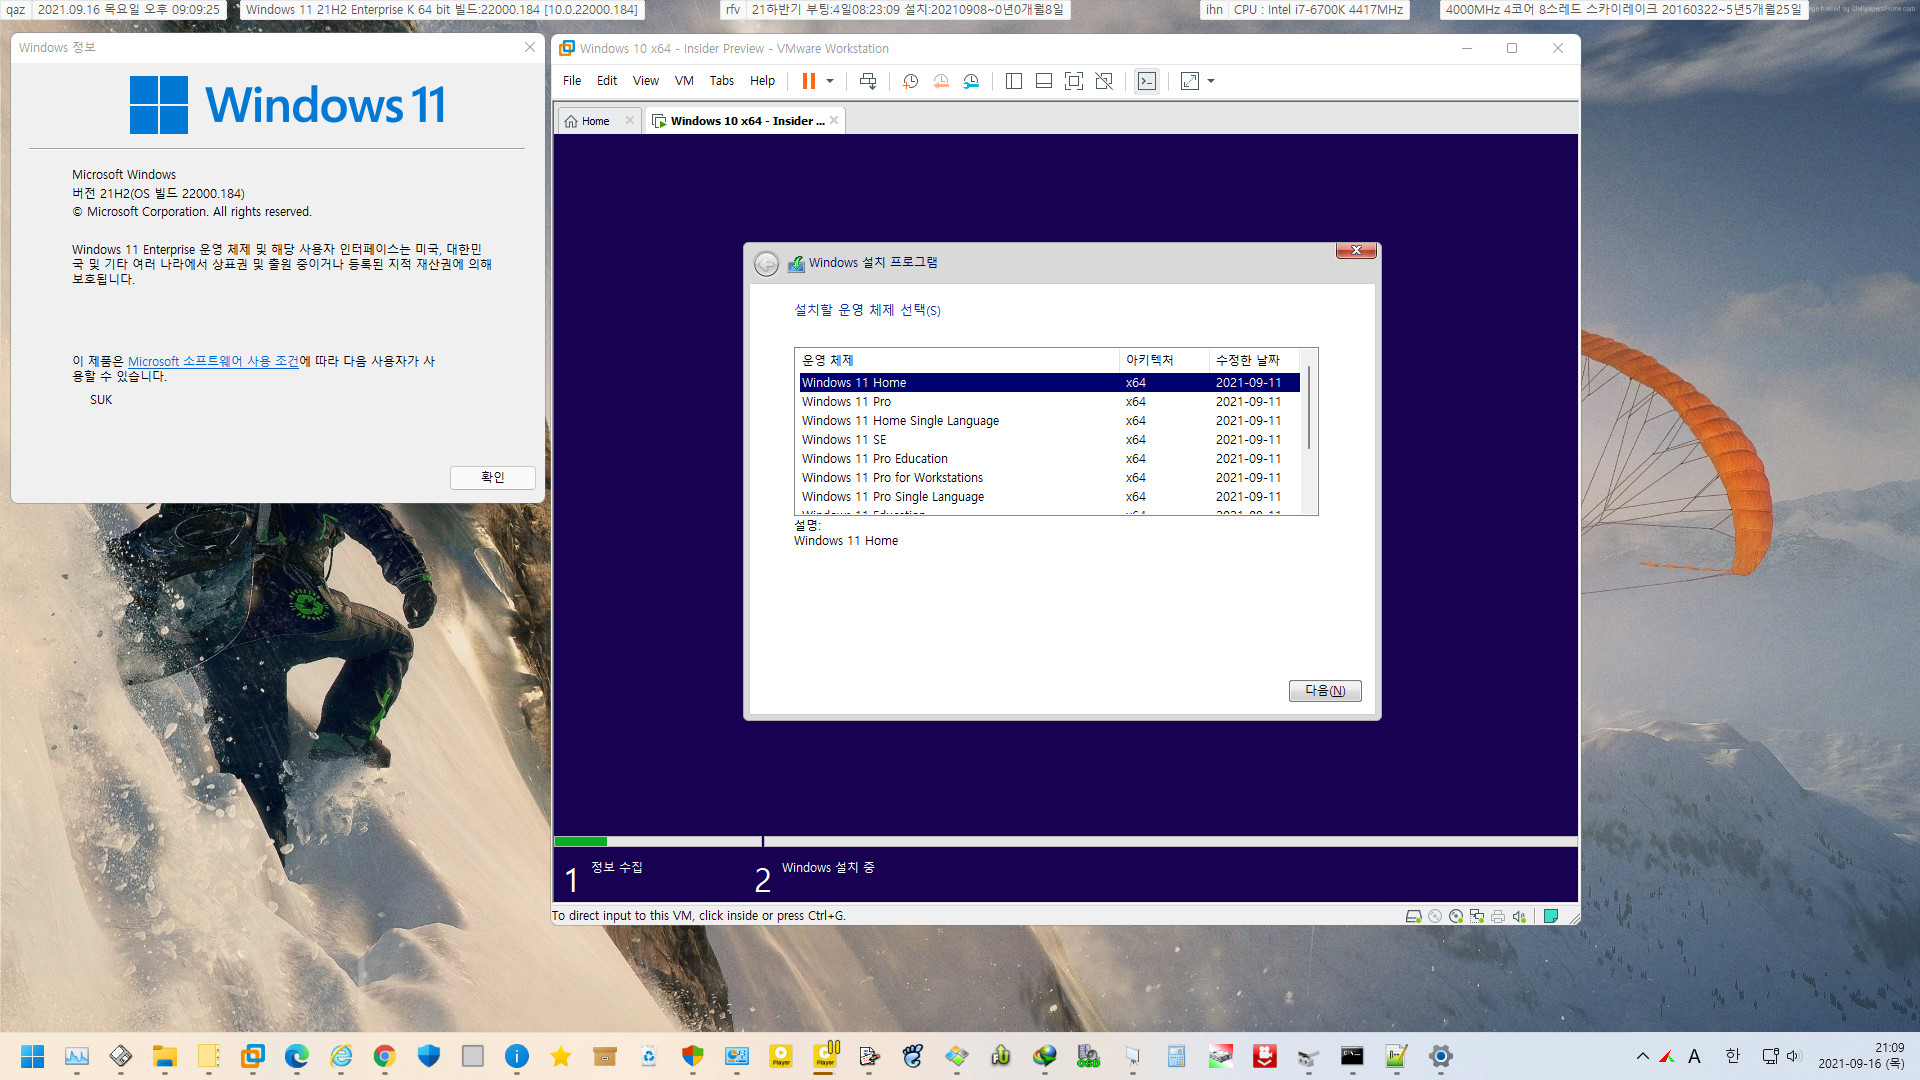
Task: Open the yellow star taskbar icon
Action: click(x=561, y=1056)
